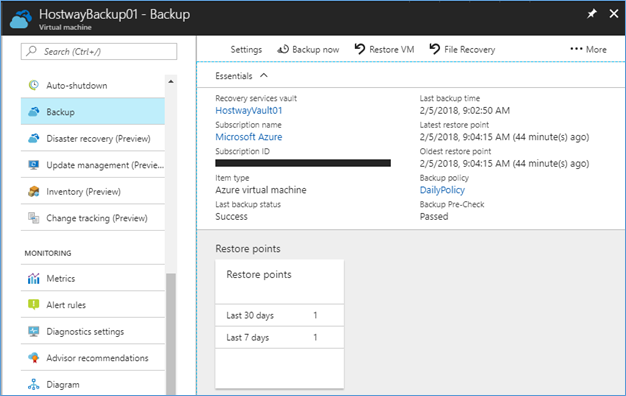
Task: Click the Search (Ctrl+/) field
Action: [99, 51]
